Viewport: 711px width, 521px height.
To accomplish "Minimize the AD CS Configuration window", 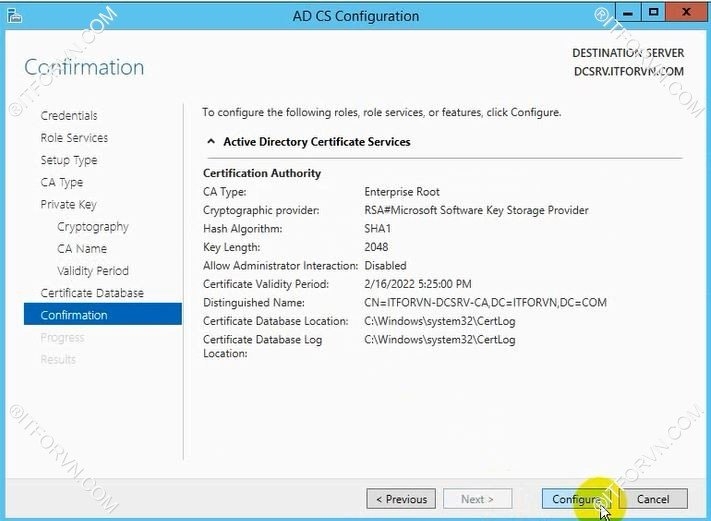I will (629, 14).
